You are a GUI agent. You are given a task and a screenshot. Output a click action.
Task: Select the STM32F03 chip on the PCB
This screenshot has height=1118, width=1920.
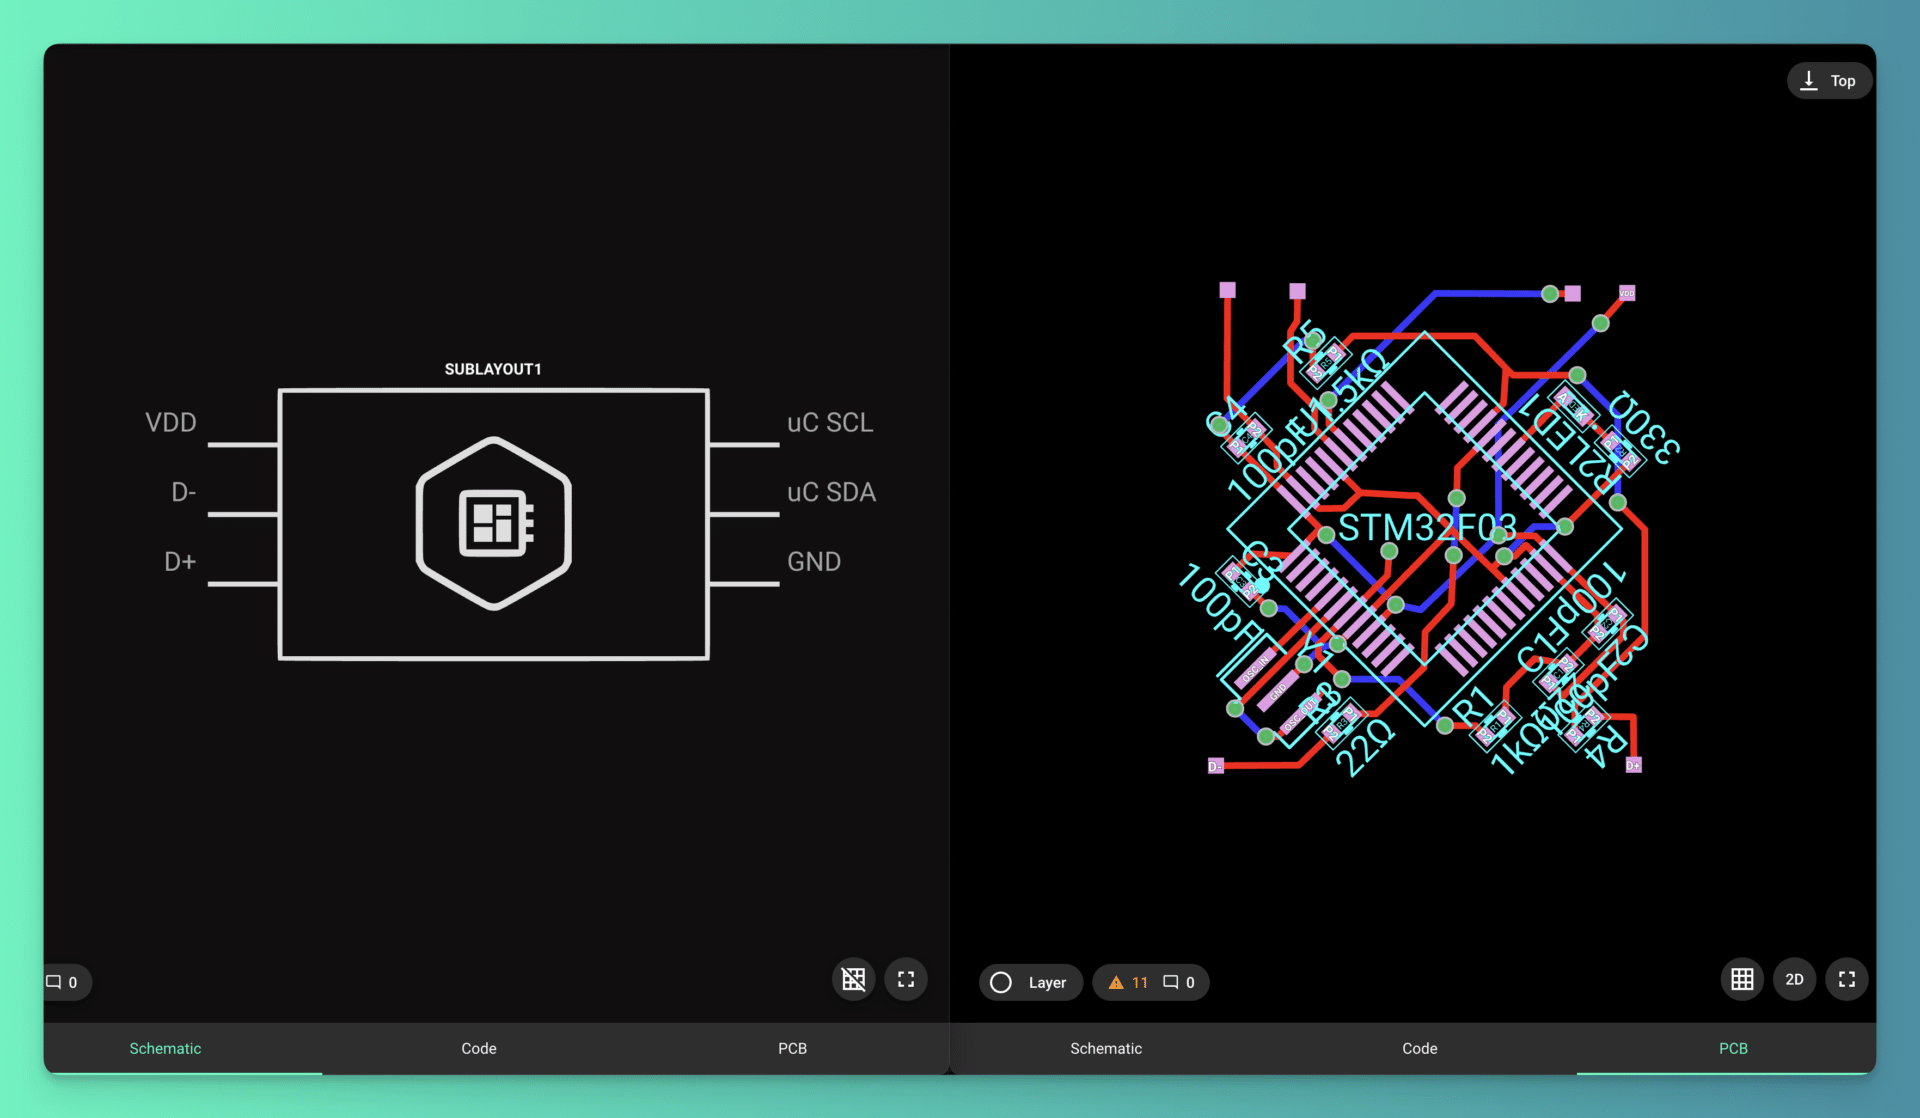click(x=1428, y=527)
